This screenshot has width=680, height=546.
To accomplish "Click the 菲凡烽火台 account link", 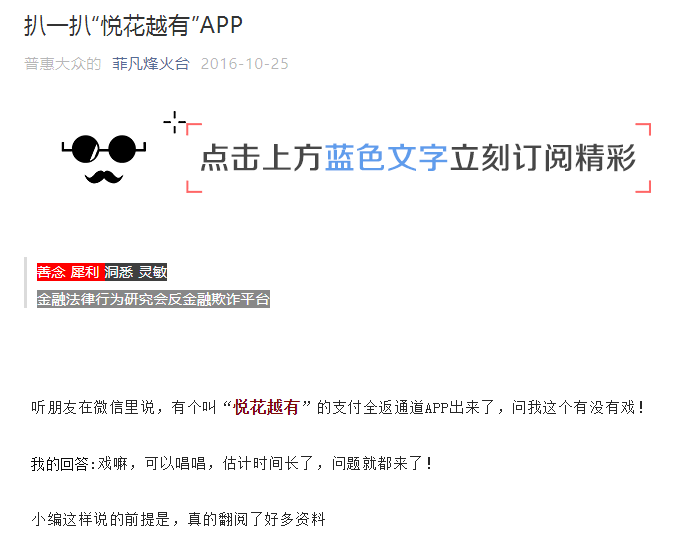I will point(150,64).
